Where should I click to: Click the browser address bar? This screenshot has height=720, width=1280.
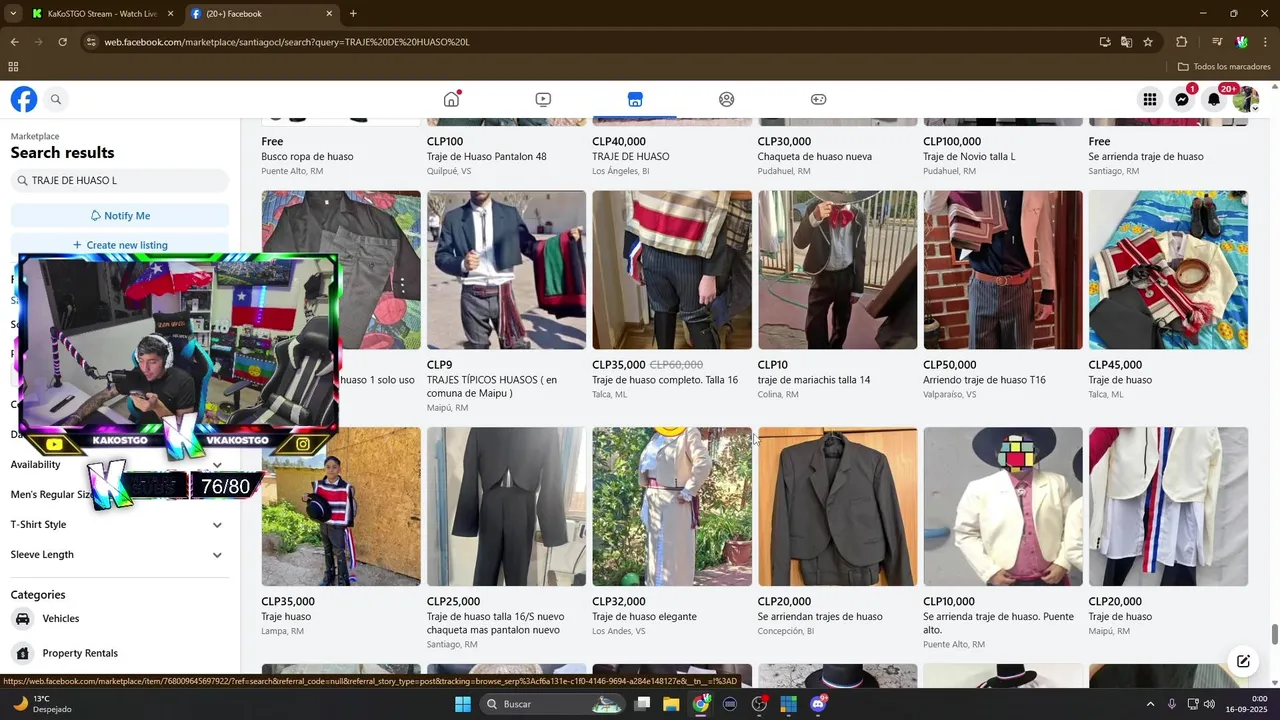pos(590,42)
